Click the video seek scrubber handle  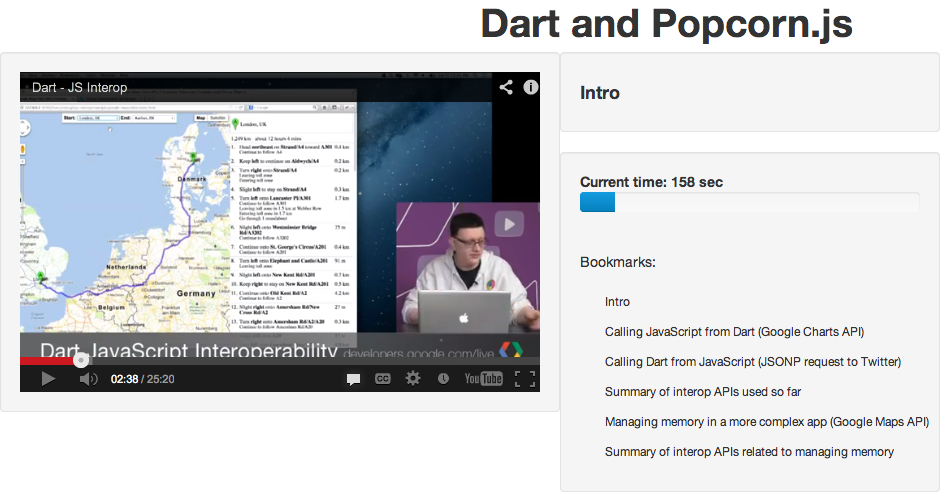click(x=81, y=361)
